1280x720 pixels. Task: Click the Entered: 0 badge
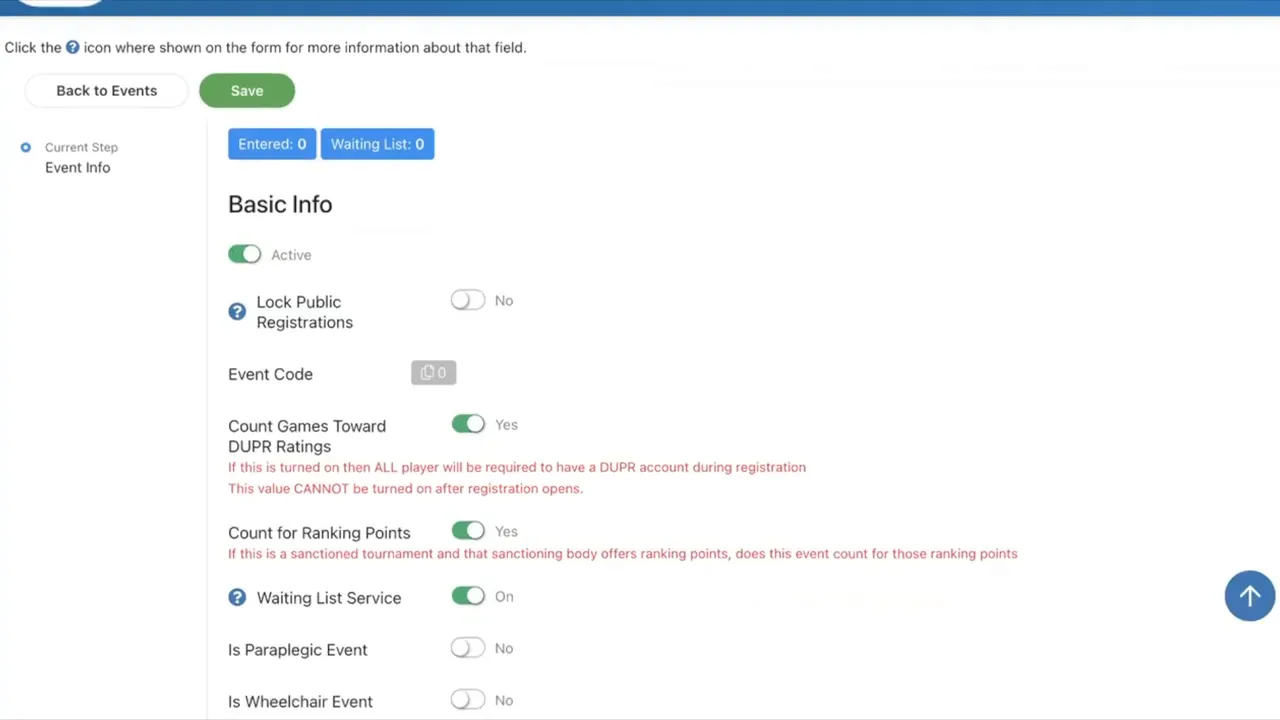click(x=272, y=143)
